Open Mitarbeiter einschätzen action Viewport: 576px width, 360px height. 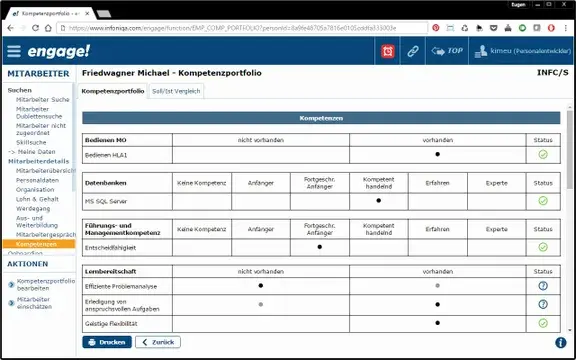pyautogui.click(x=34, y=303)
